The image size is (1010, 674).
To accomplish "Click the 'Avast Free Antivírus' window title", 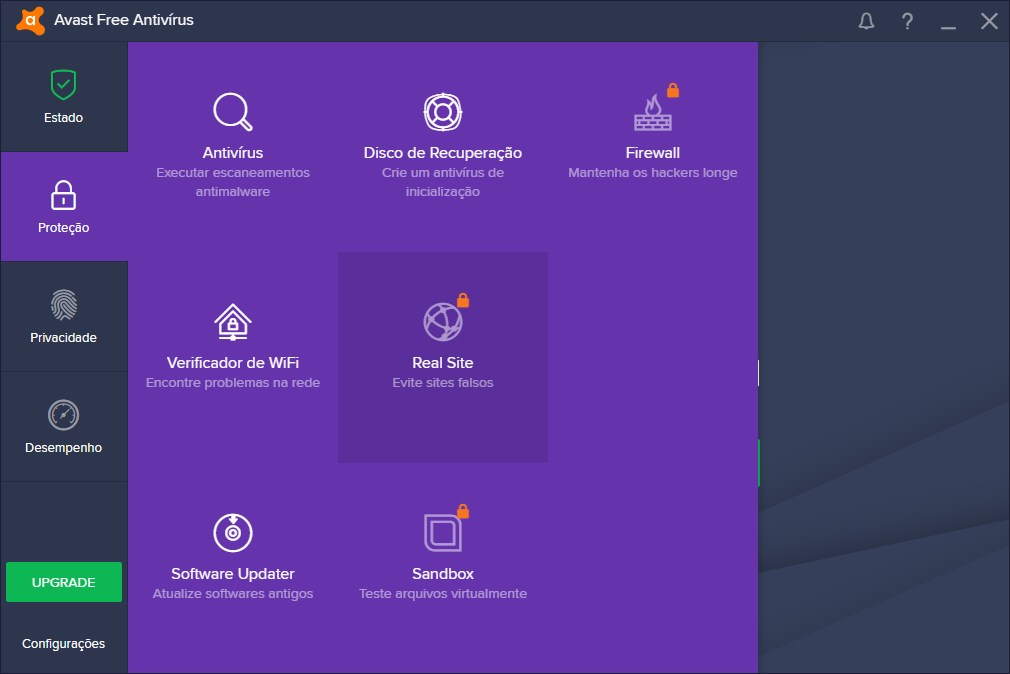I will [124, 20].
